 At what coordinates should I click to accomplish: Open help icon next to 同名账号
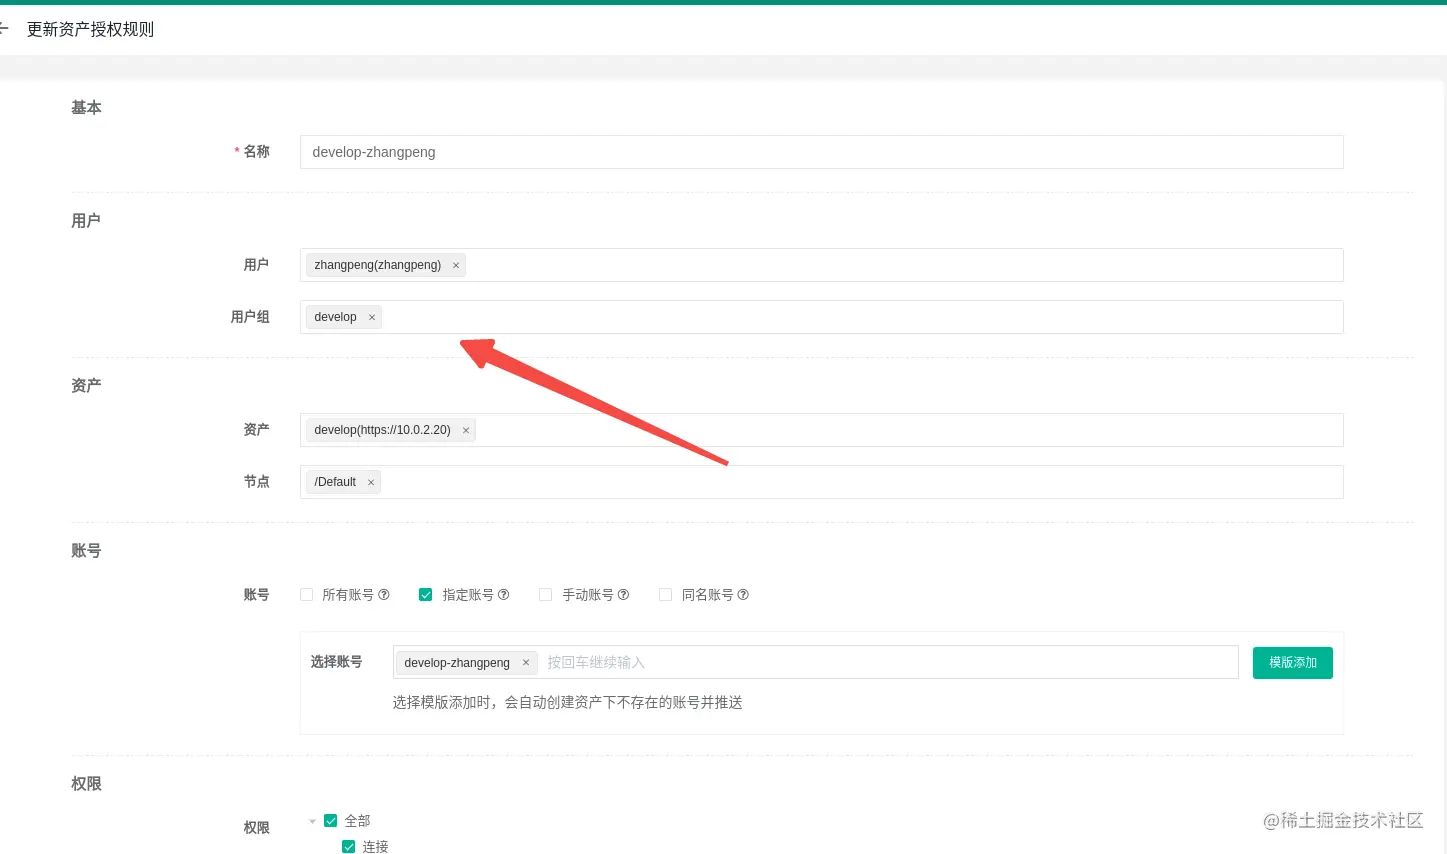click(x=743, y=594)
